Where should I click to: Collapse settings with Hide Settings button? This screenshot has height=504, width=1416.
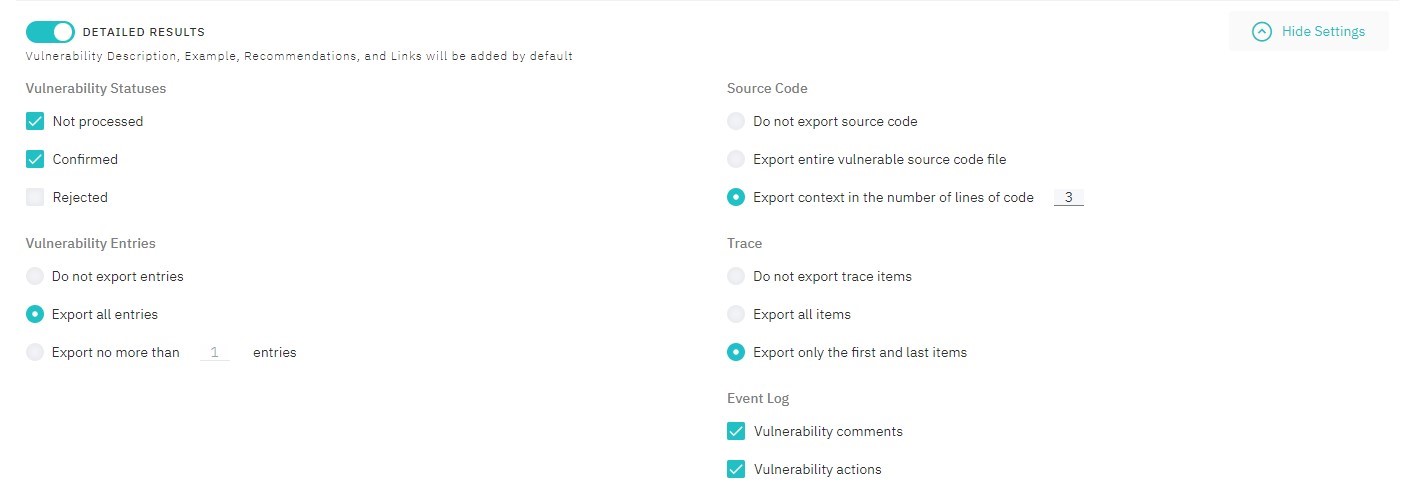(1308, 31)
